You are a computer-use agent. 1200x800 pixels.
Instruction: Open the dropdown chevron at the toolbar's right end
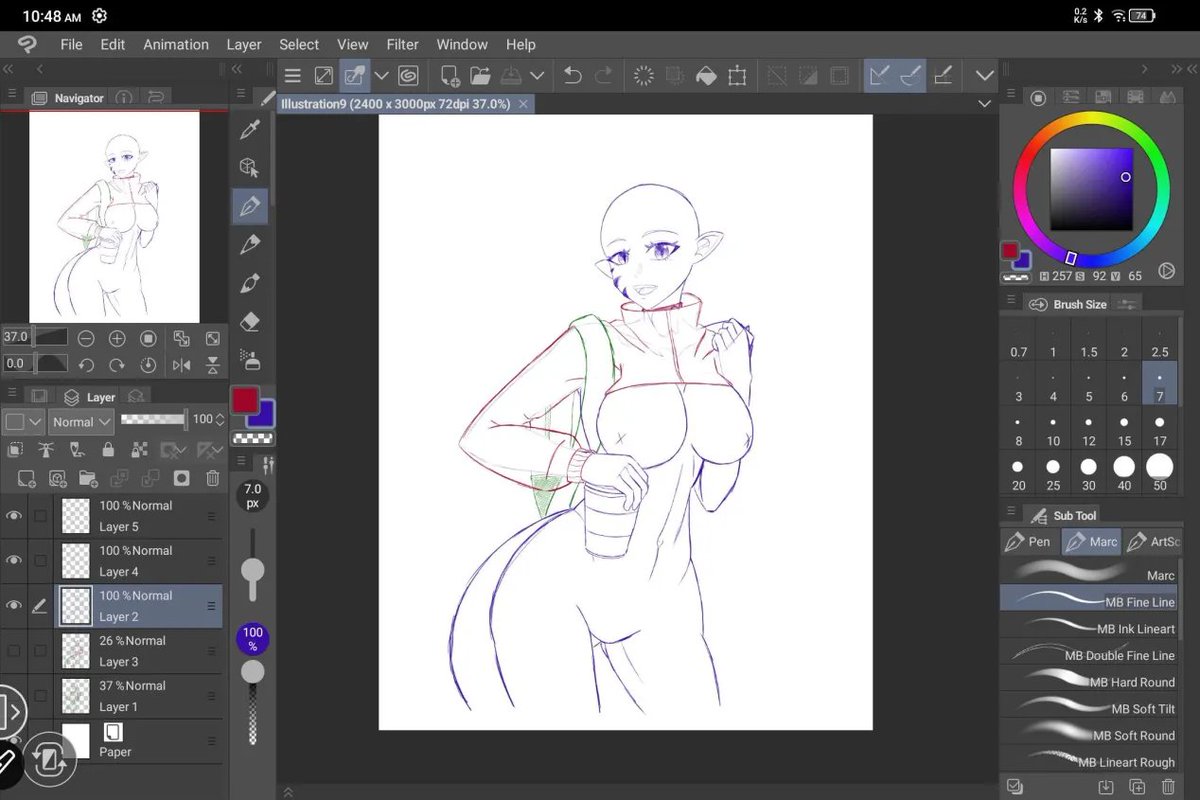click(983, 75)
